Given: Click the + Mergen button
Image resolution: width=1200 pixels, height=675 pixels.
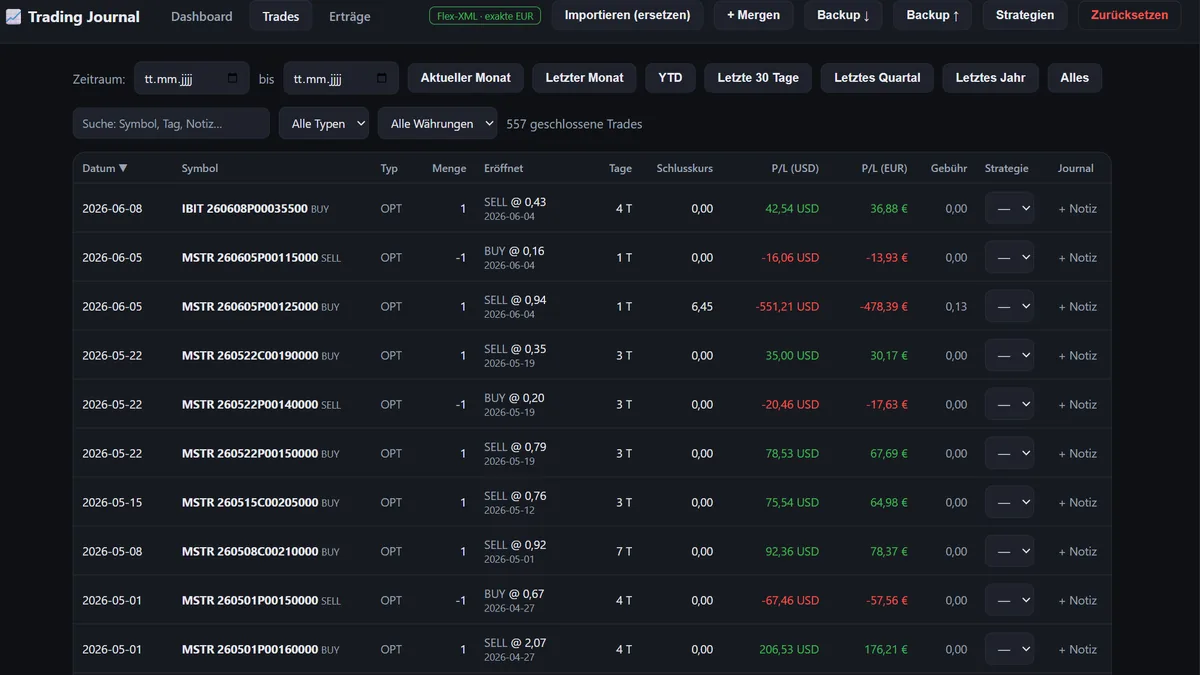Looking at the screenshot, I should point(754,15).
